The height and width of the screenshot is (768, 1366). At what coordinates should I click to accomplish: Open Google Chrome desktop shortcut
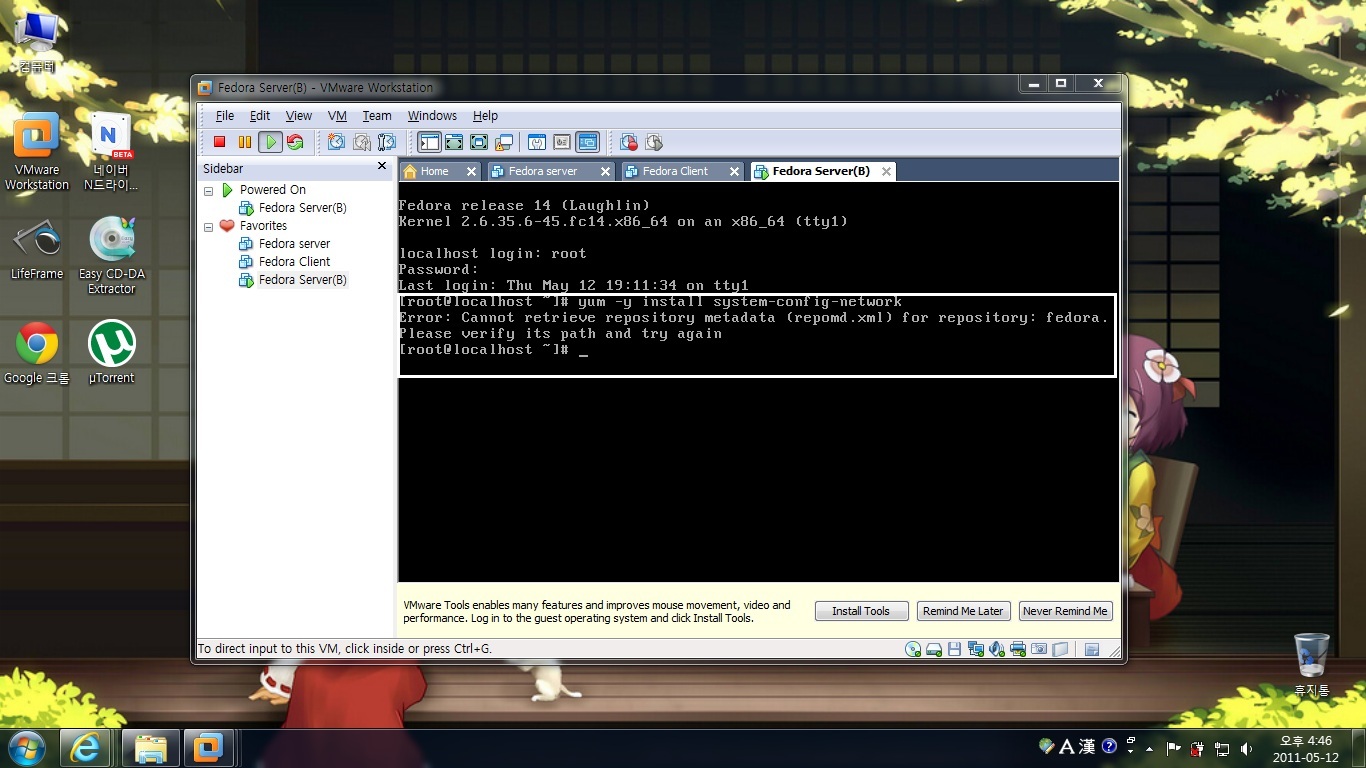pyautogui.click(x=37, y=352)
